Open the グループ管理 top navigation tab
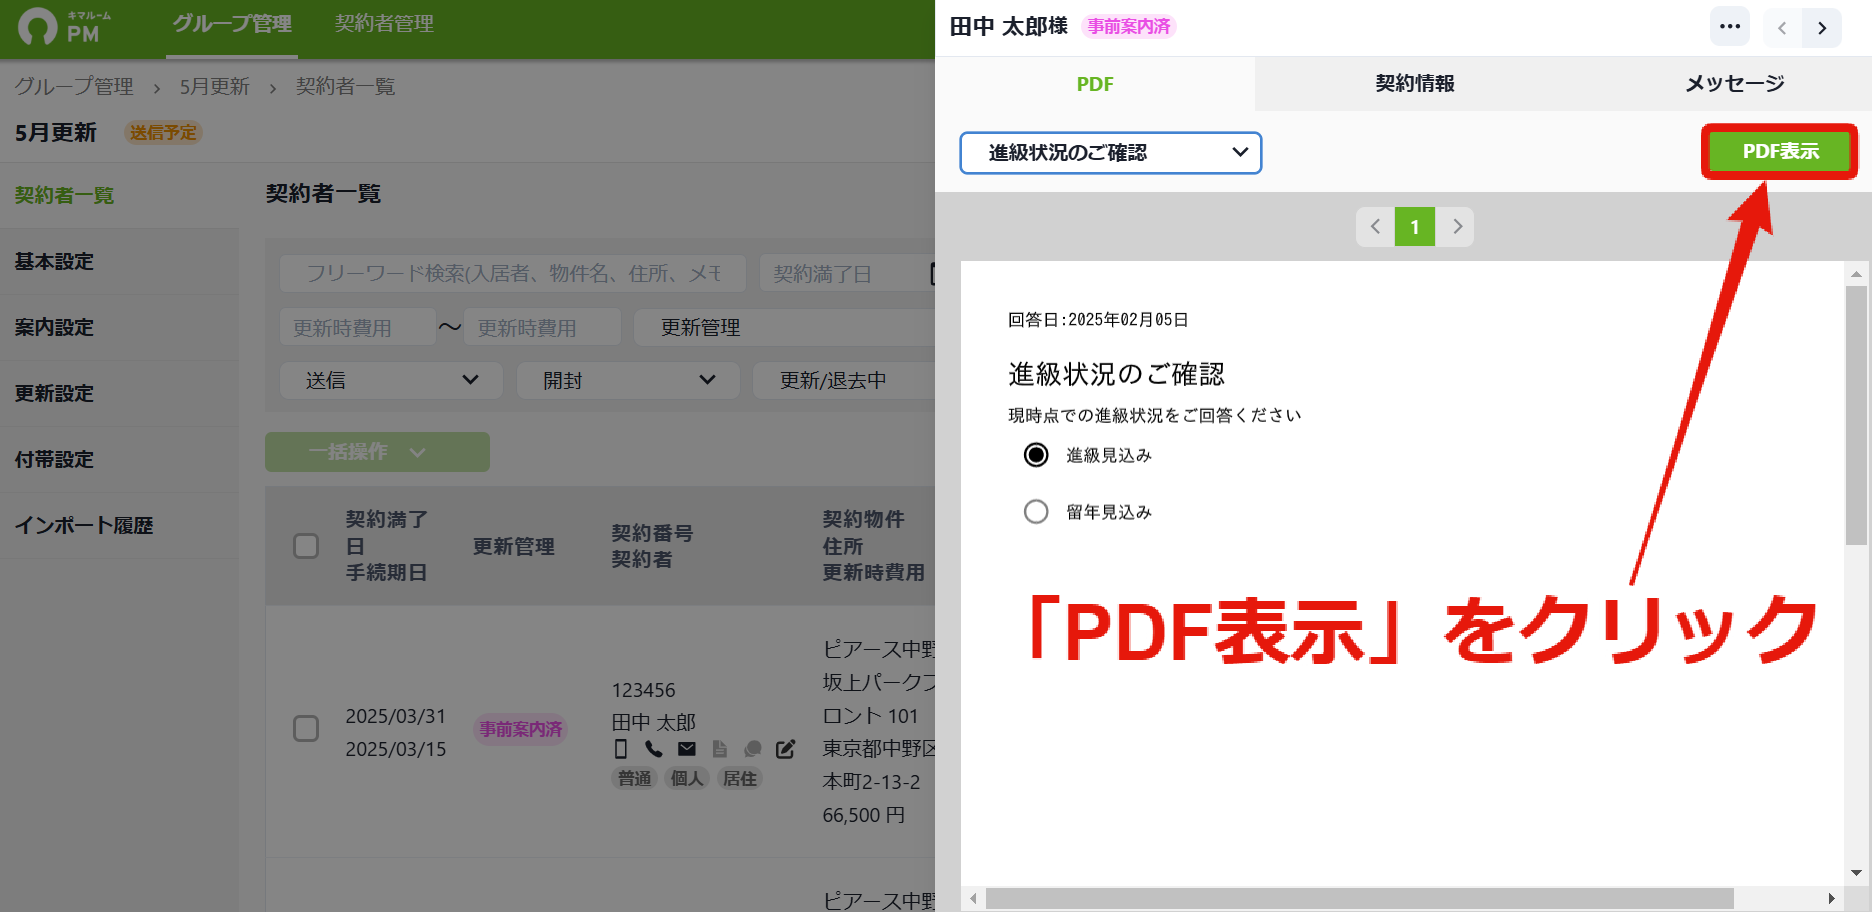The width and height of the screenshot is (1872, 912). pos(232,24)
